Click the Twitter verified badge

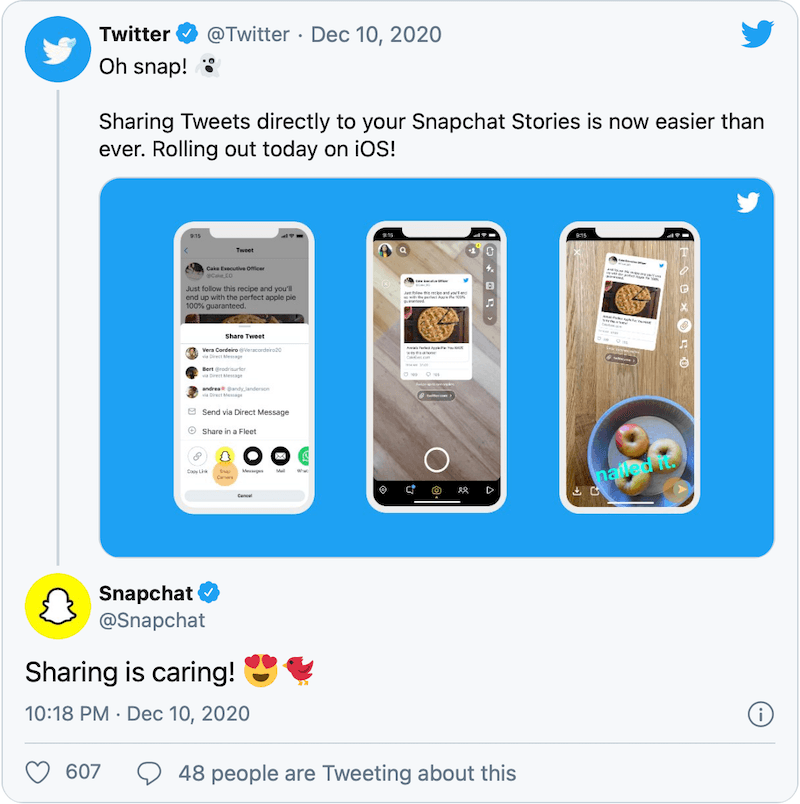pyautogui.click(x=188, y=34)
